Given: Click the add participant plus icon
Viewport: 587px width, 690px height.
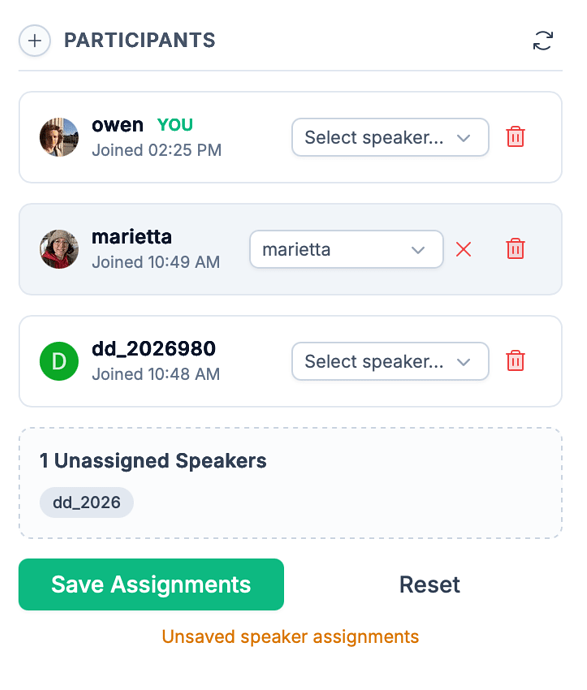Looking at the screenshot, I should pyautogui.click(x=35, y=40).
